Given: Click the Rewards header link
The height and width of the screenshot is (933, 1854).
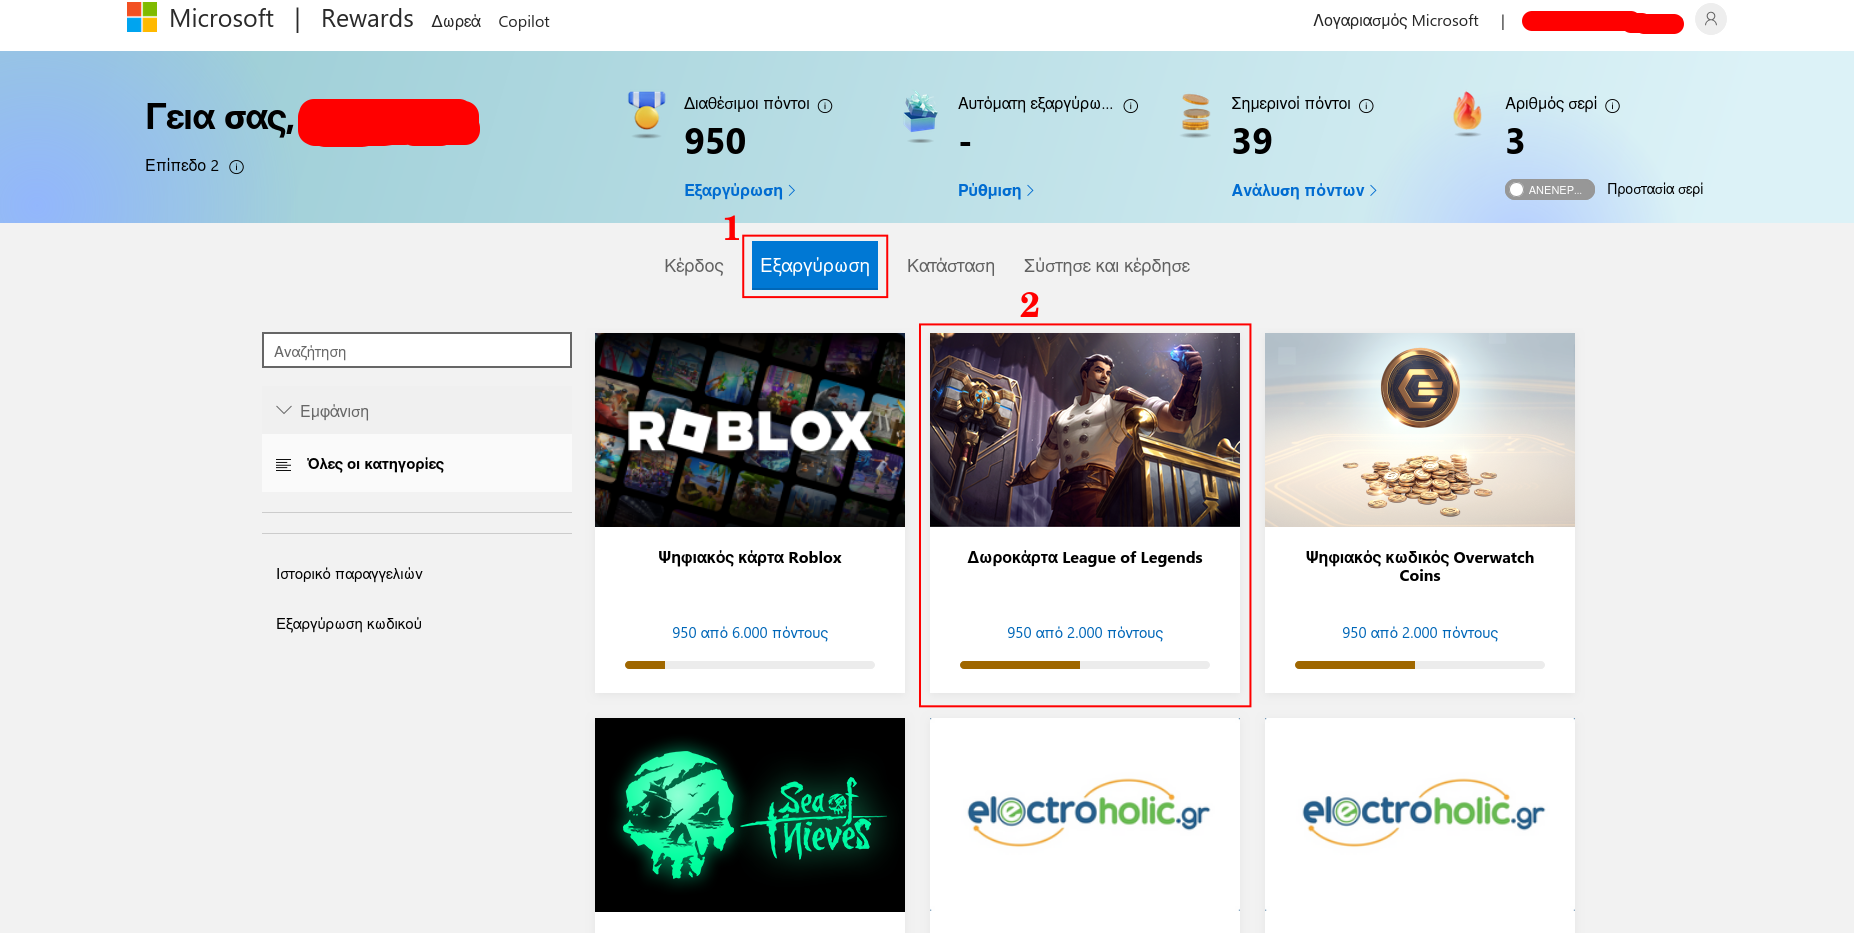Looking at the screenshot, I should 367,19.
